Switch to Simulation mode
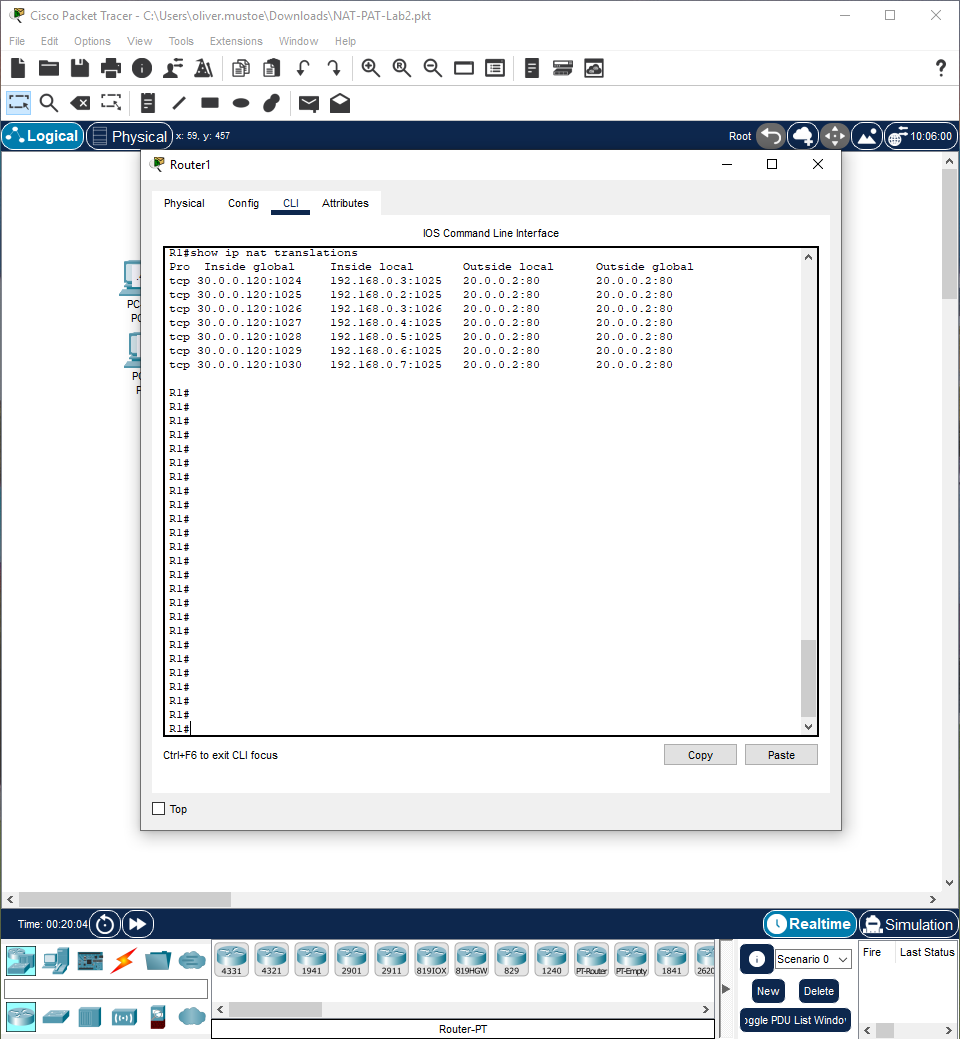The image size is (960, 1039). [x=909, y=924]
